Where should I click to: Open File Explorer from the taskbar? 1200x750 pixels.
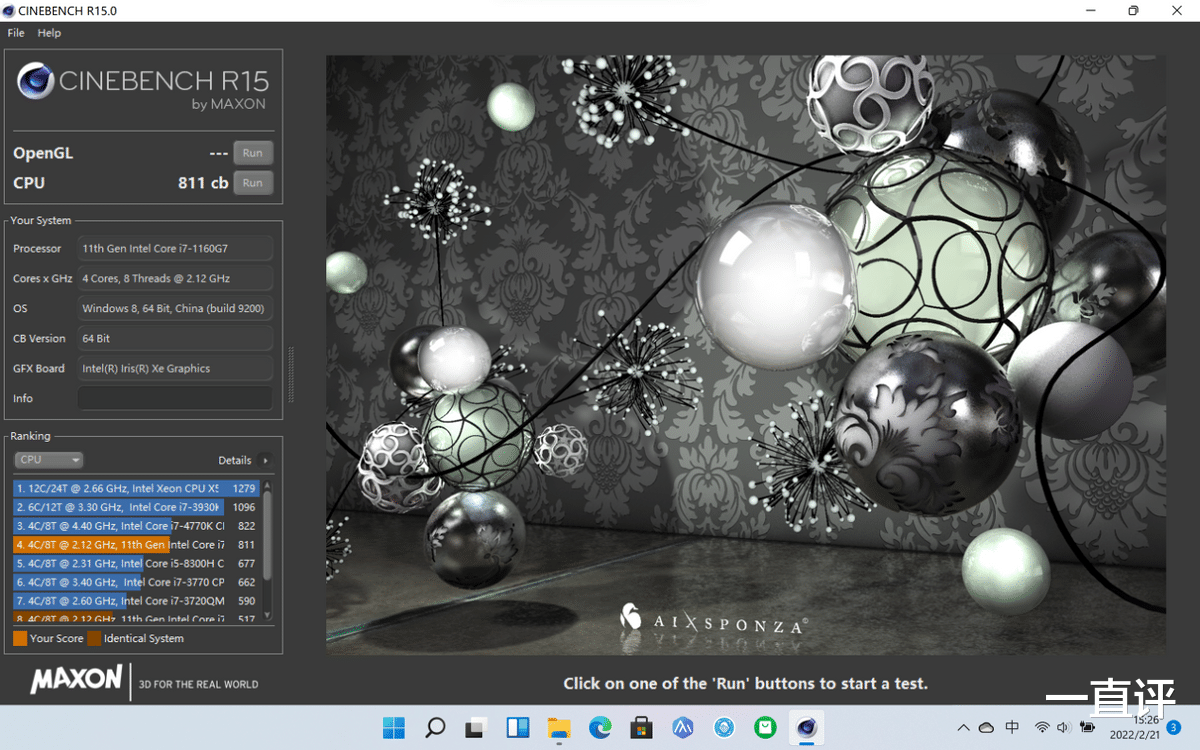[558, 727]
